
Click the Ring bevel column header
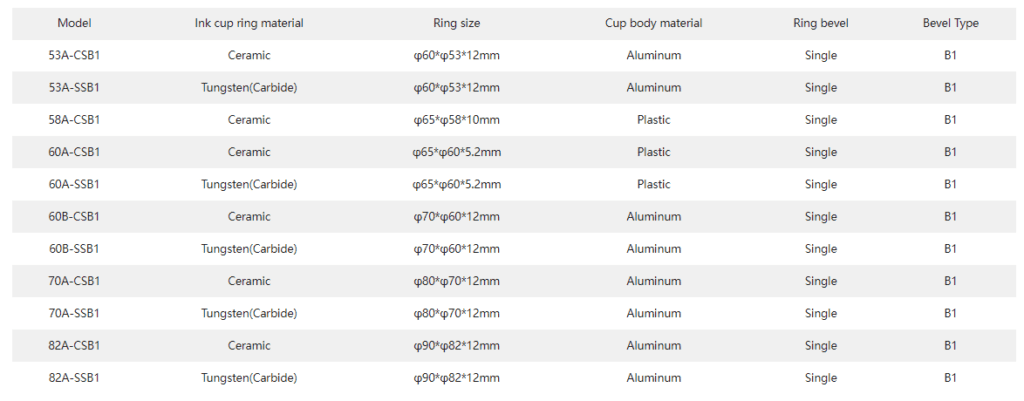tap(821, 23)
